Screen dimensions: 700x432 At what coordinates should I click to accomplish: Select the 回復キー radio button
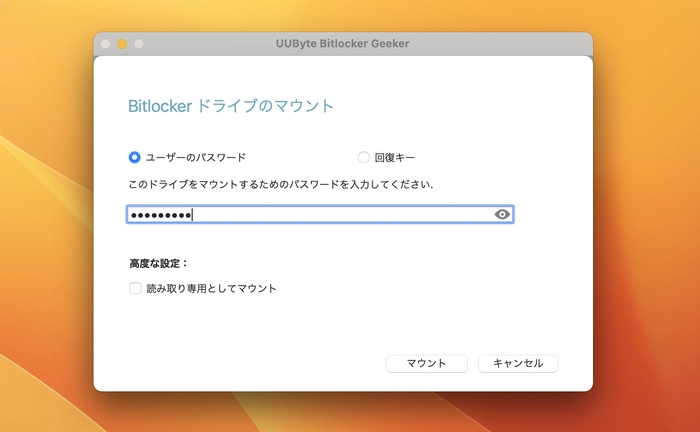pos(363,157)
